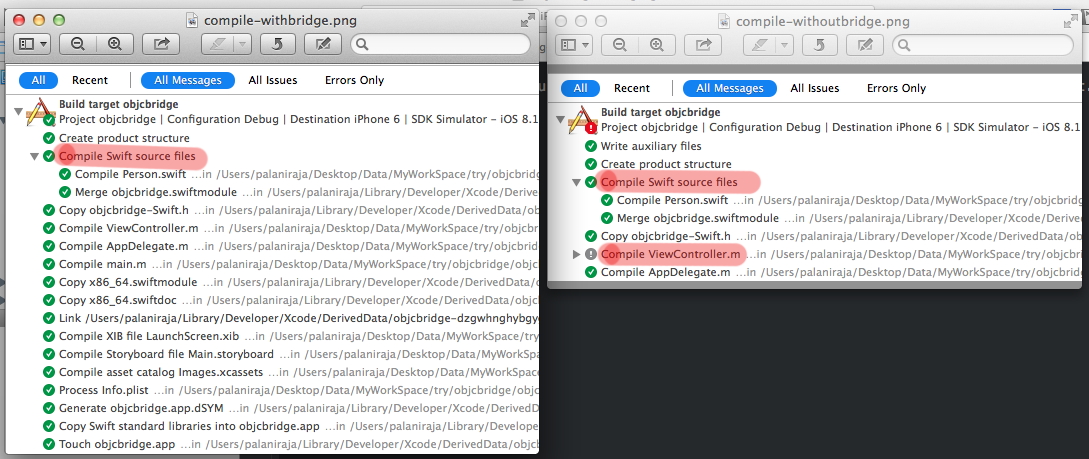Click search field in compile-withbridge window
Screen dimensions: 1089x459
tap(440, 44)
